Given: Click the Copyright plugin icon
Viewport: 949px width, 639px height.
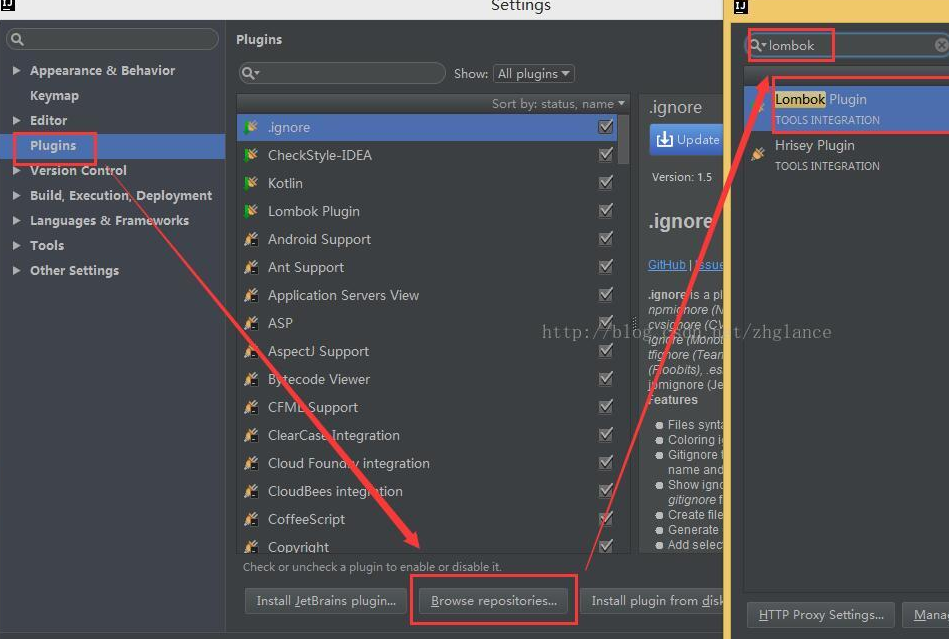Looking at the screenshot, I should 251,546.
